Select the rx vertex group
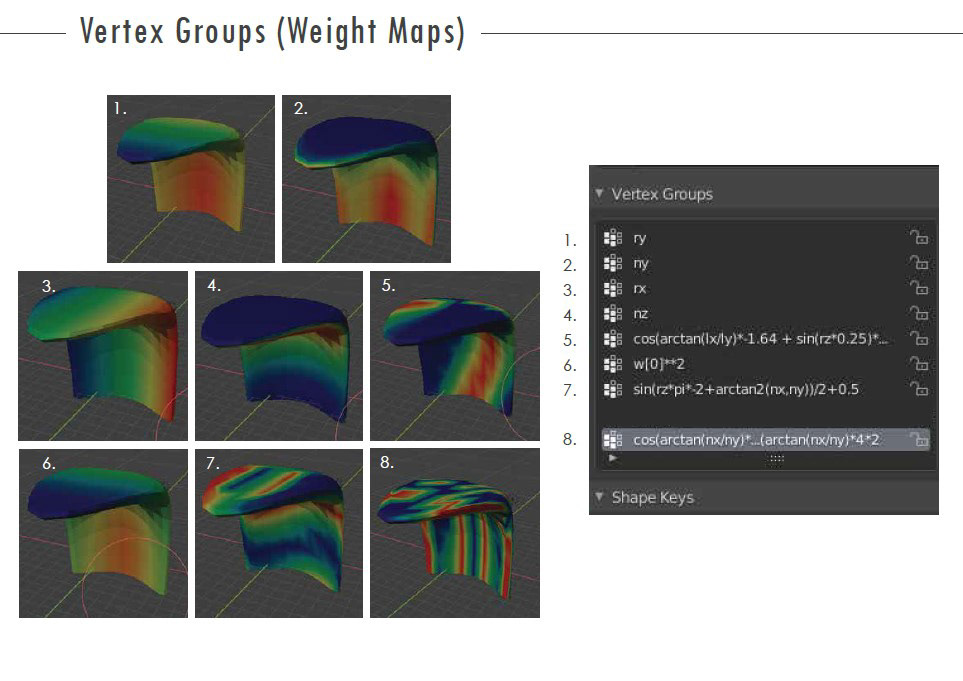 pyautogui.click(x=765, y=288)
